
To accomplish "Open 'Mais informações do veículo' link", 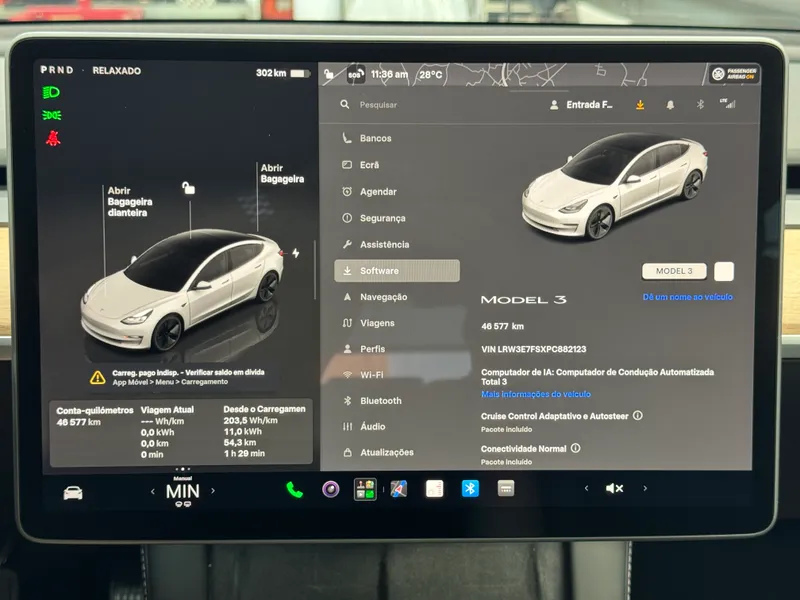I will coord(536,394).
